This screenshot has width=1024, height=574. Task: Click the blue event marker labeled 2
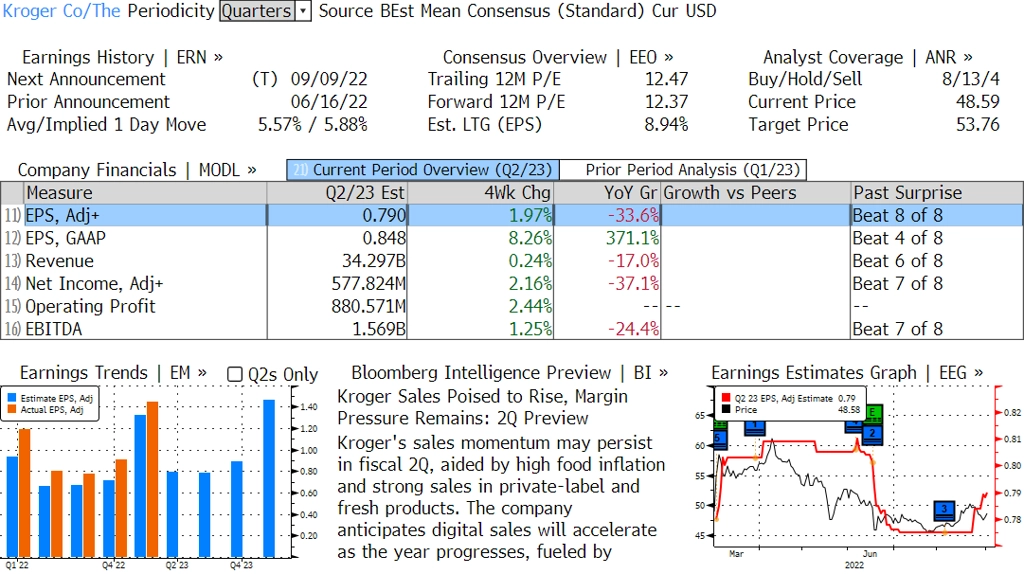tap(872, 434)
